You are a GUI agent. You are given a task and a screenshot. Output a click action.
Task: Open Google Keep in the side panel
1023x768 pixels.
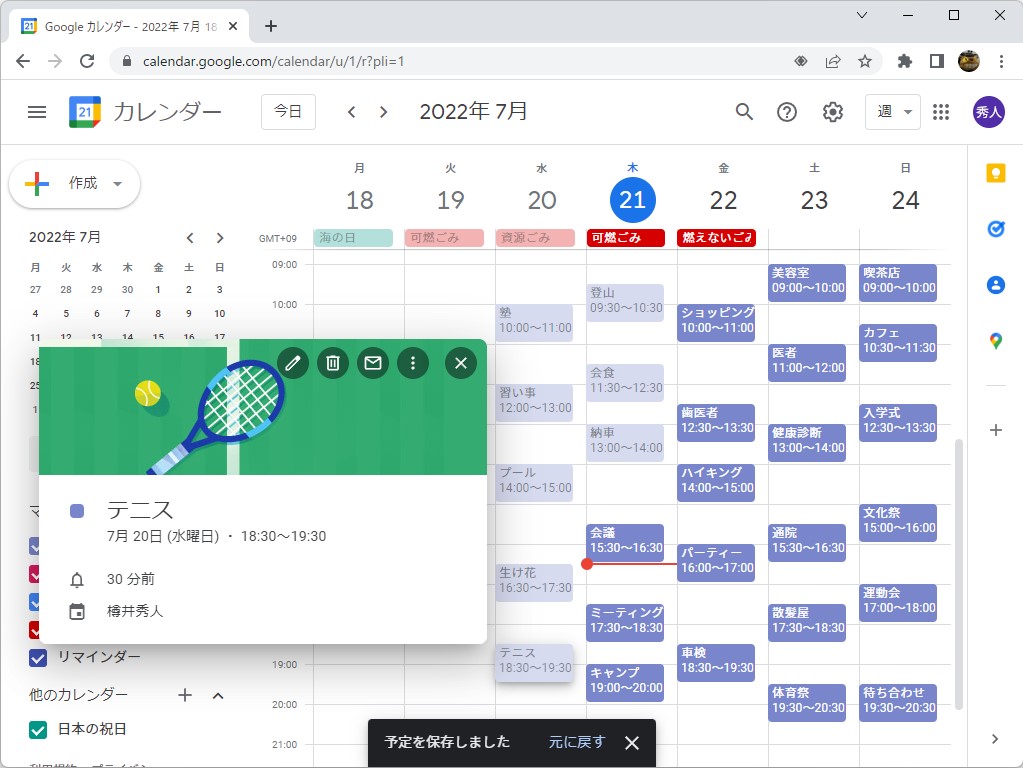[x=995, y=172]
